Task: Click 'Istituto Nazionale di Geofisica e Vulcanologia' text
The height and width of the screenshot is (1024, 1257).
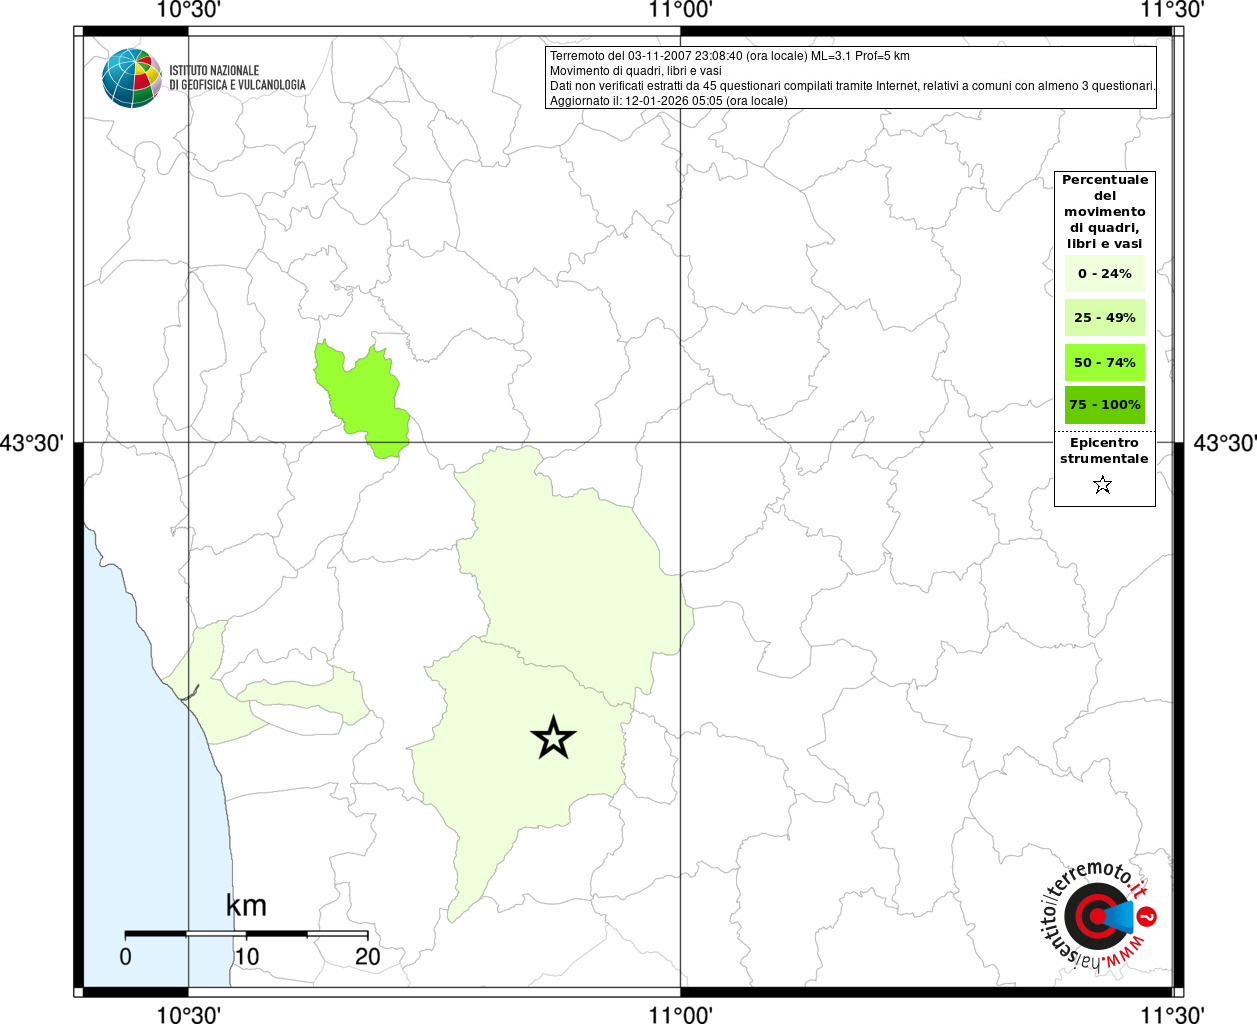Action: [237, 78]
